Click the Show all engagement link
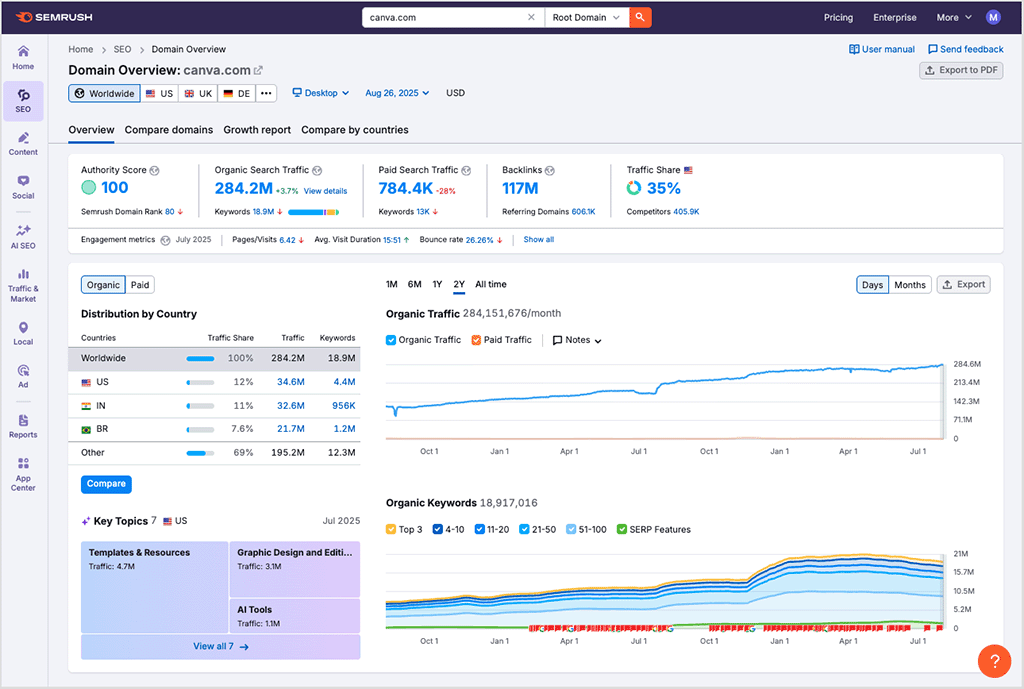The width and height of the screenshot is (1024, 689). tap(538, 240)
